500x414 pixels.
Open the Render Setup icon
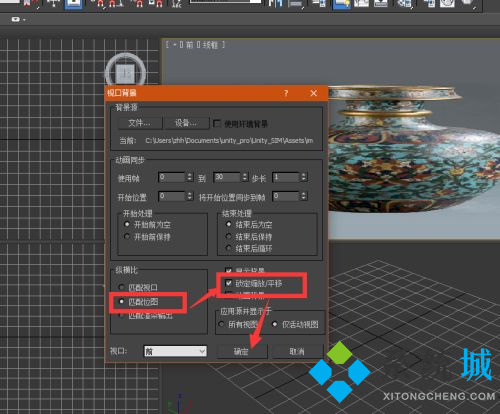pyautogui.click(x=429, y=3)
